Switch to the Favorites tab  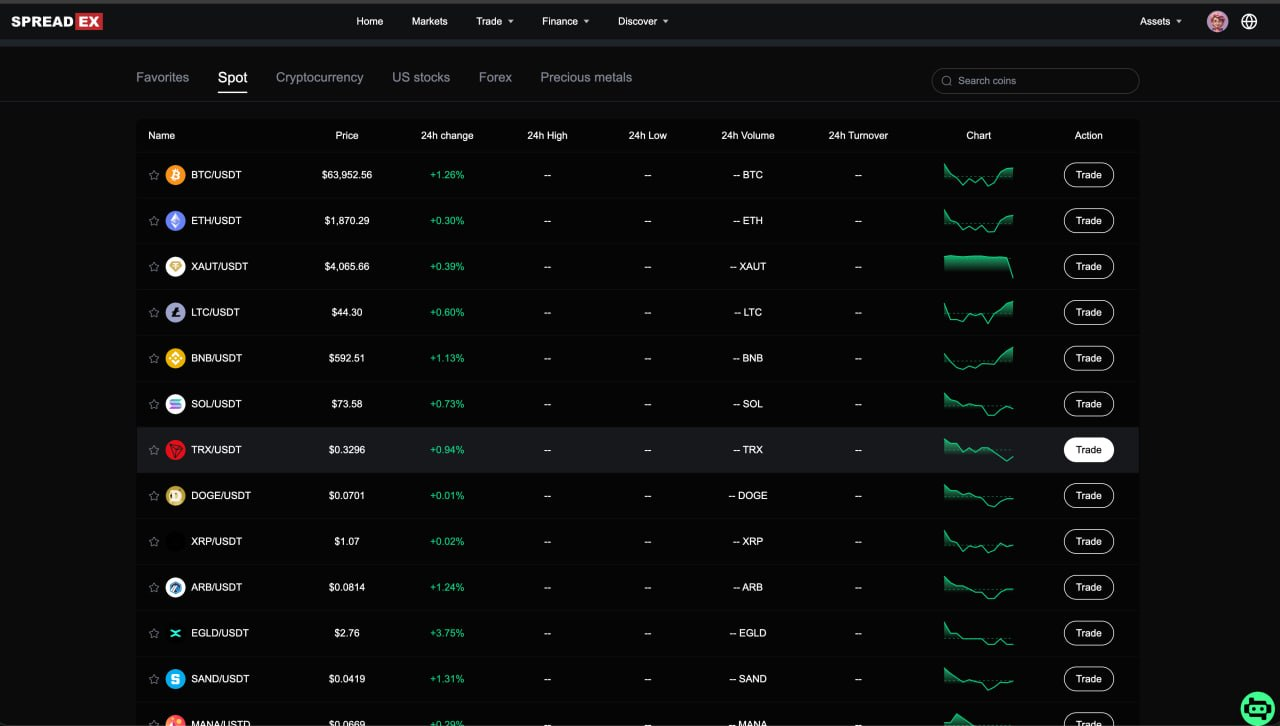tap(162, 77)
